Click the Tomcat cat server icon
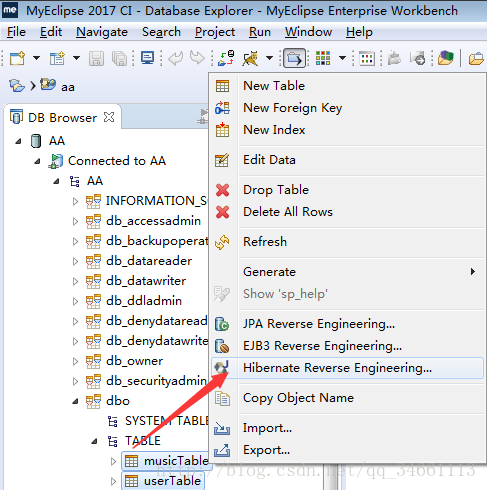487x490 pixels. [250, 58]
